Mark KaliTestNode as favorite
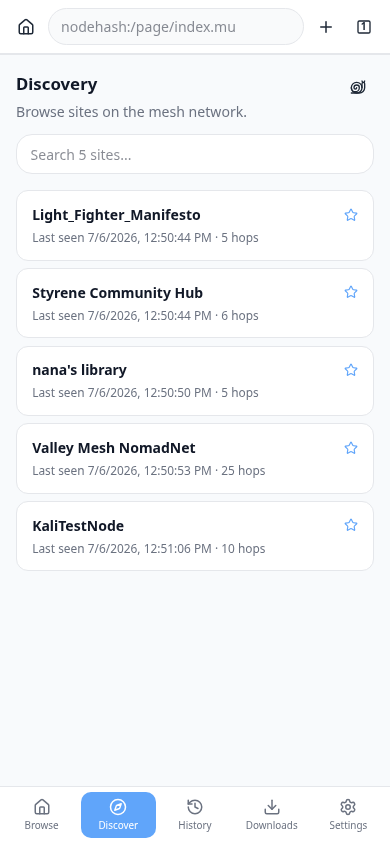The height and width of the screenshot is (844, 390). coord(351,525)
